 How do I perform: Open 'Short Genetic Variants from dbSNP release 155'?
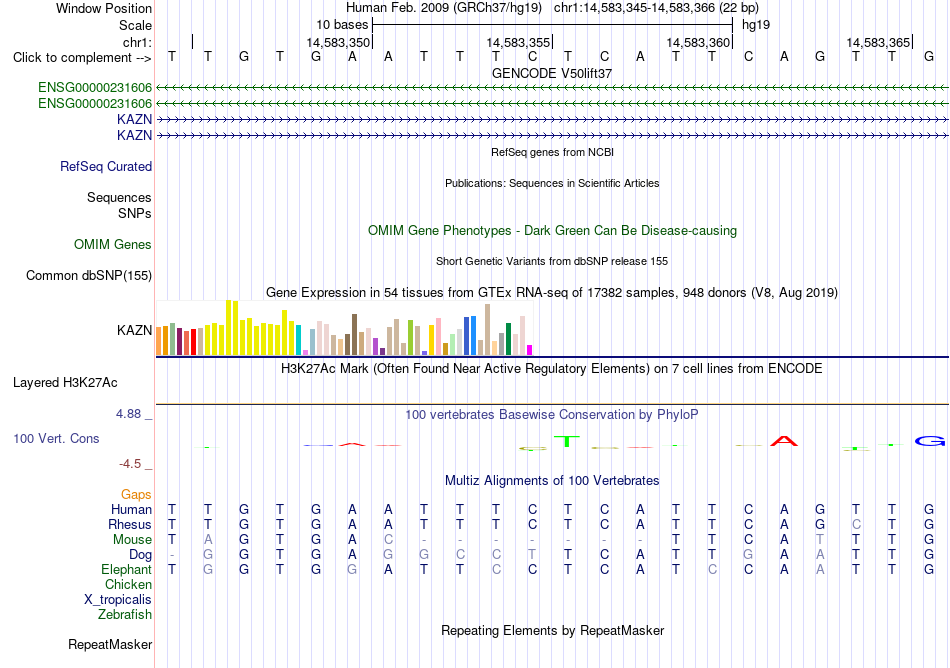[552, 262]
